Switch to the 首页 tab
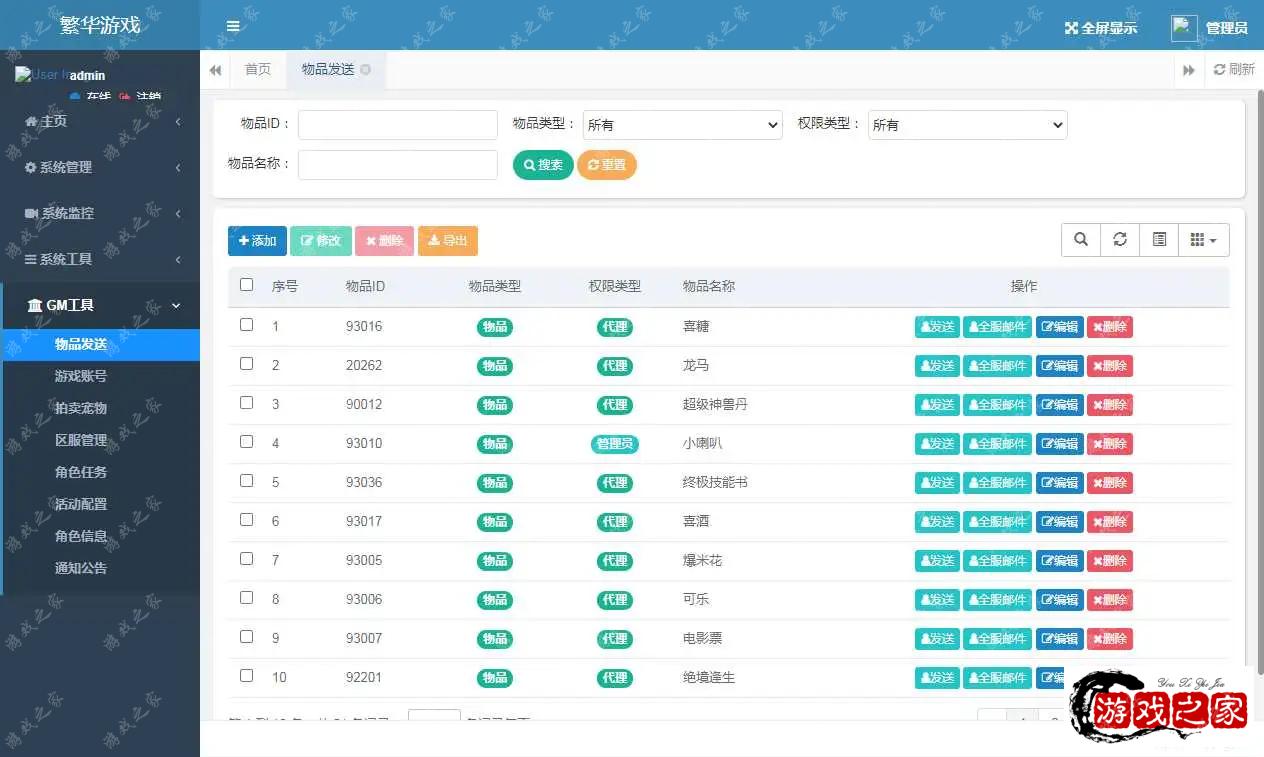Image resolution: width=1264 pixels, height=757 pixels. pos(258,70)
